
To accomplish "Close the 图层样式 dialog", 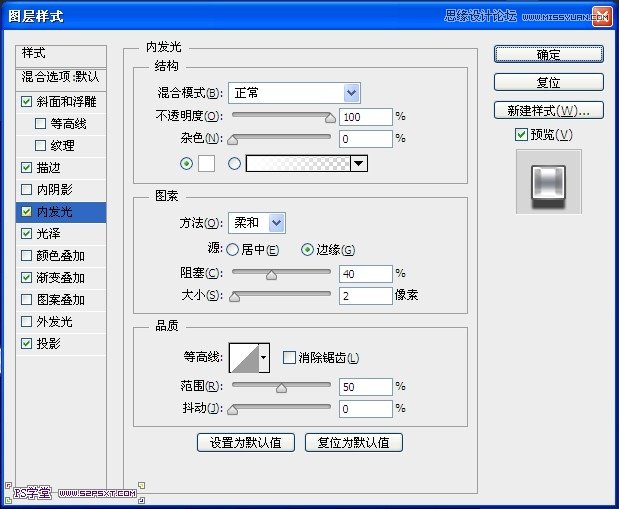I will pyautogui.click(x=602, y=17).
